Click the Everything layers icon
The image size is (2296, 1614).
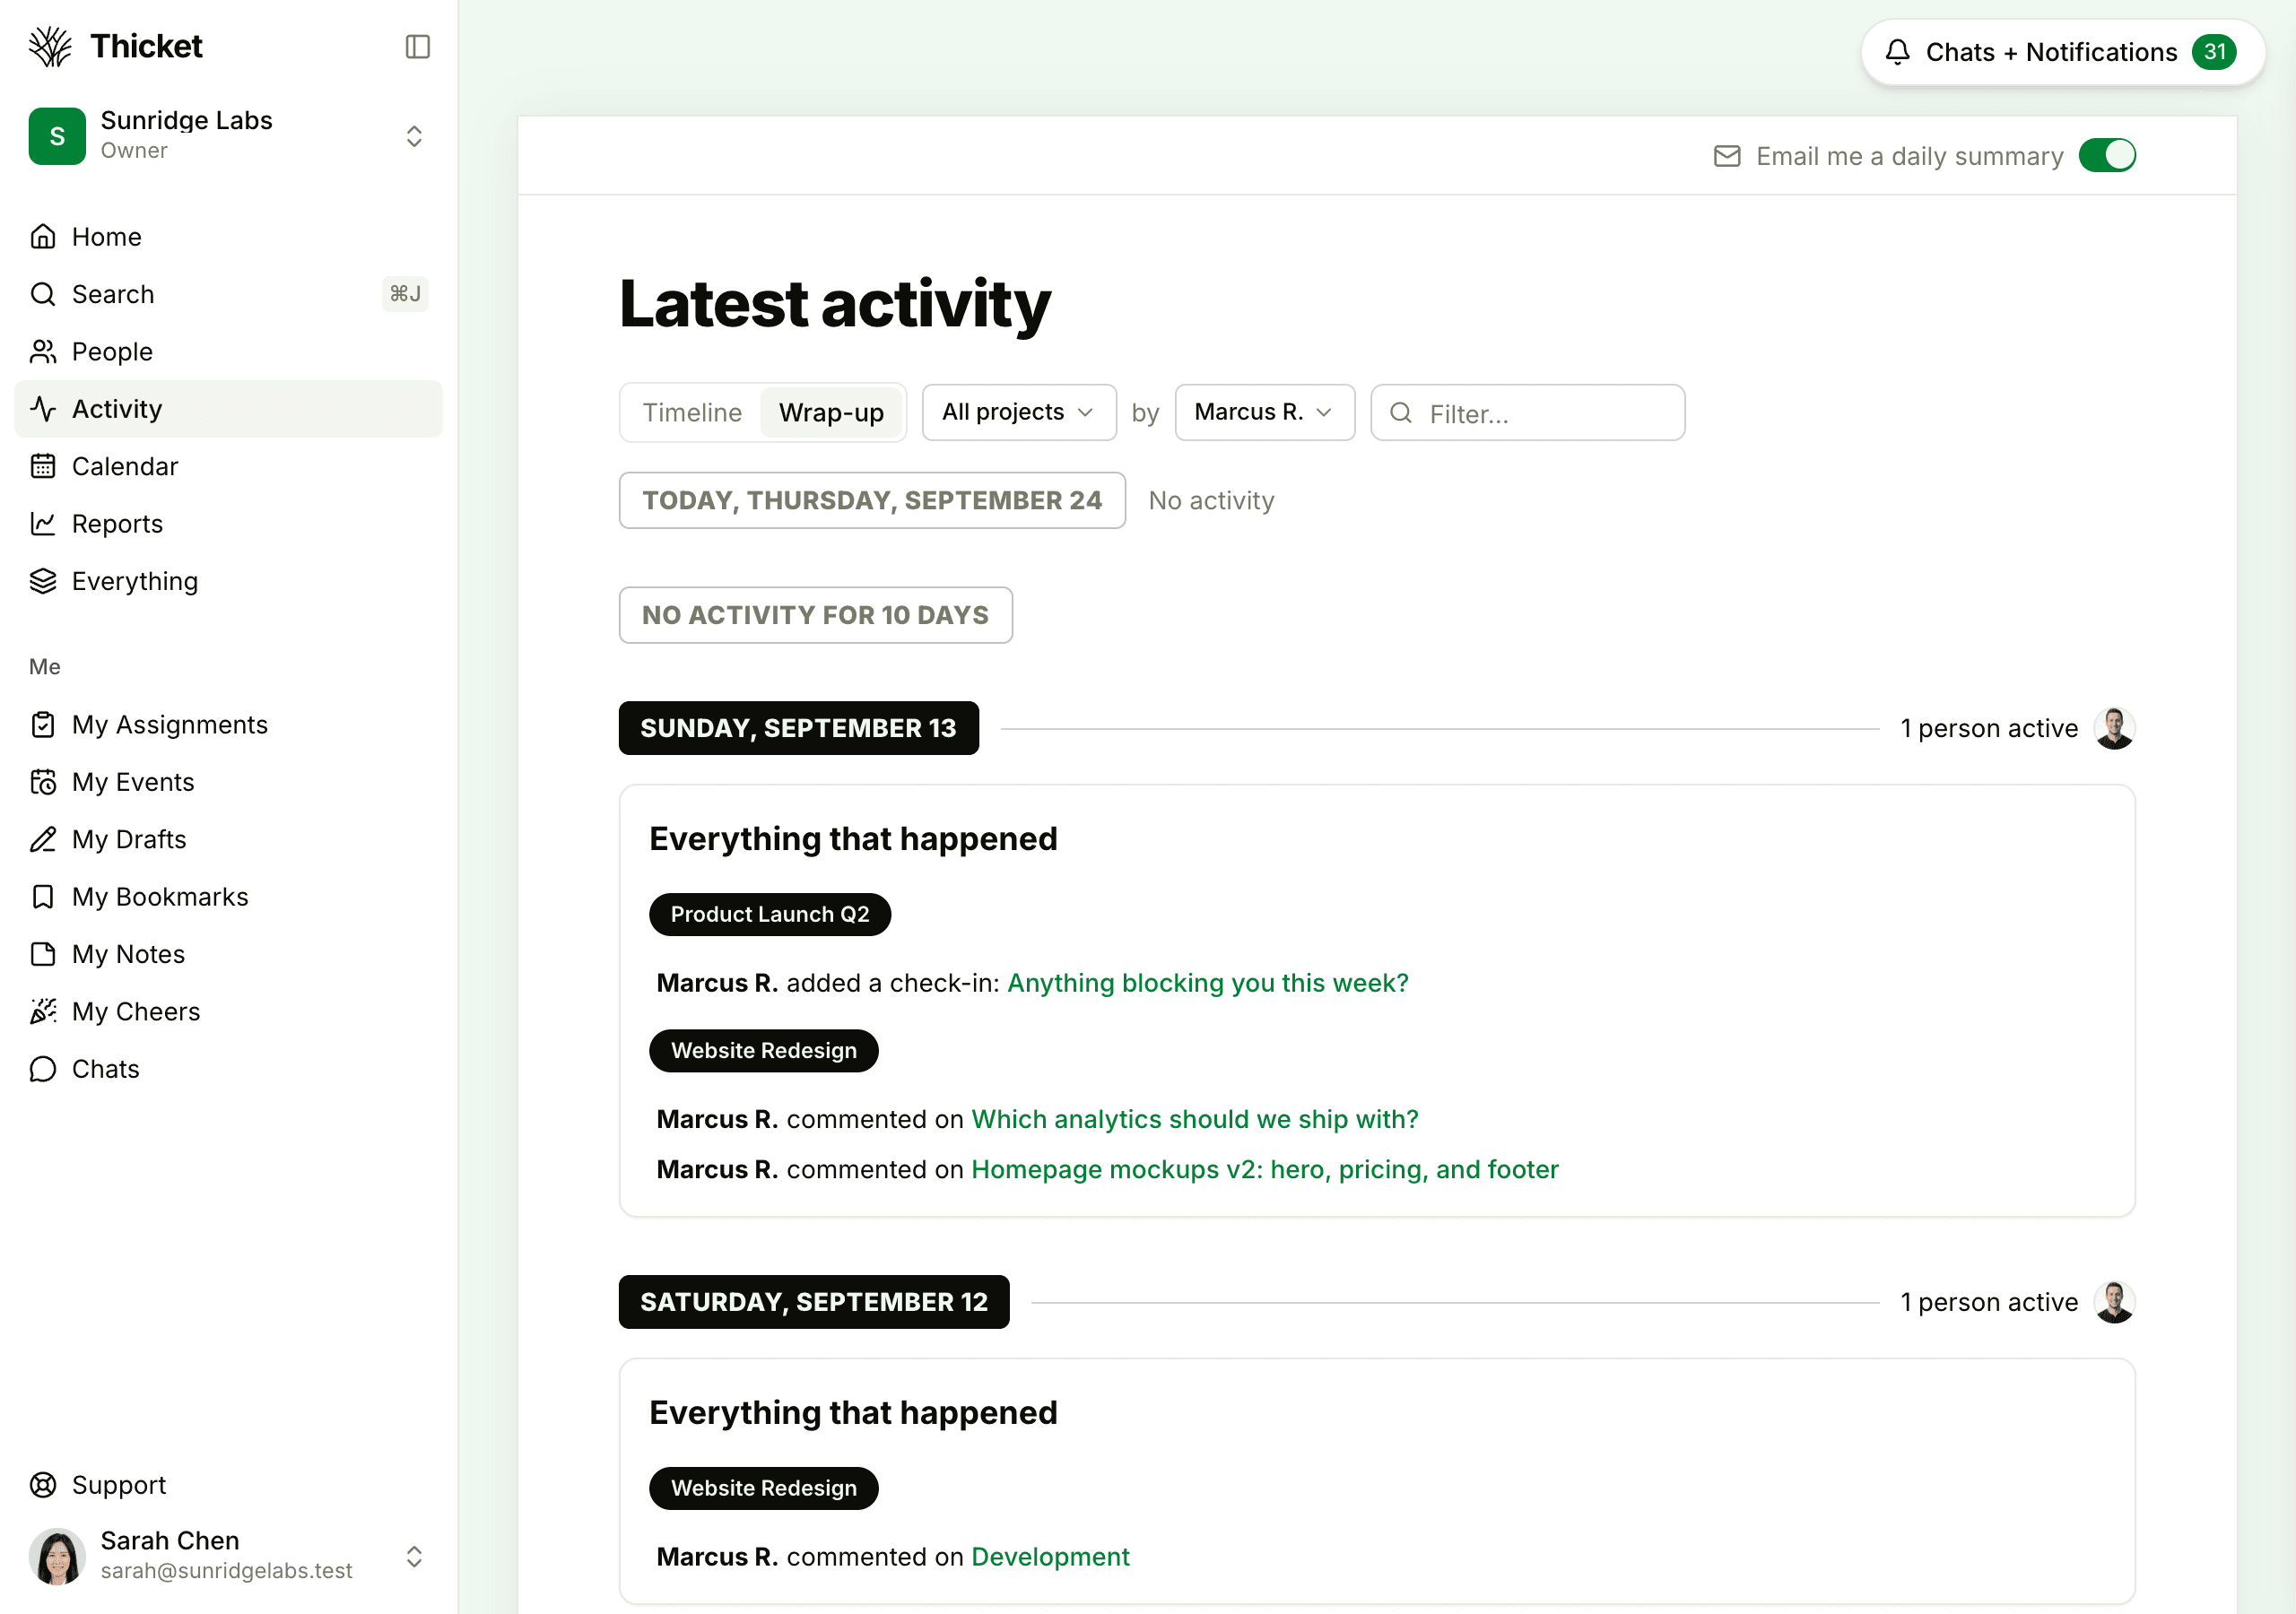pos(43,581)
